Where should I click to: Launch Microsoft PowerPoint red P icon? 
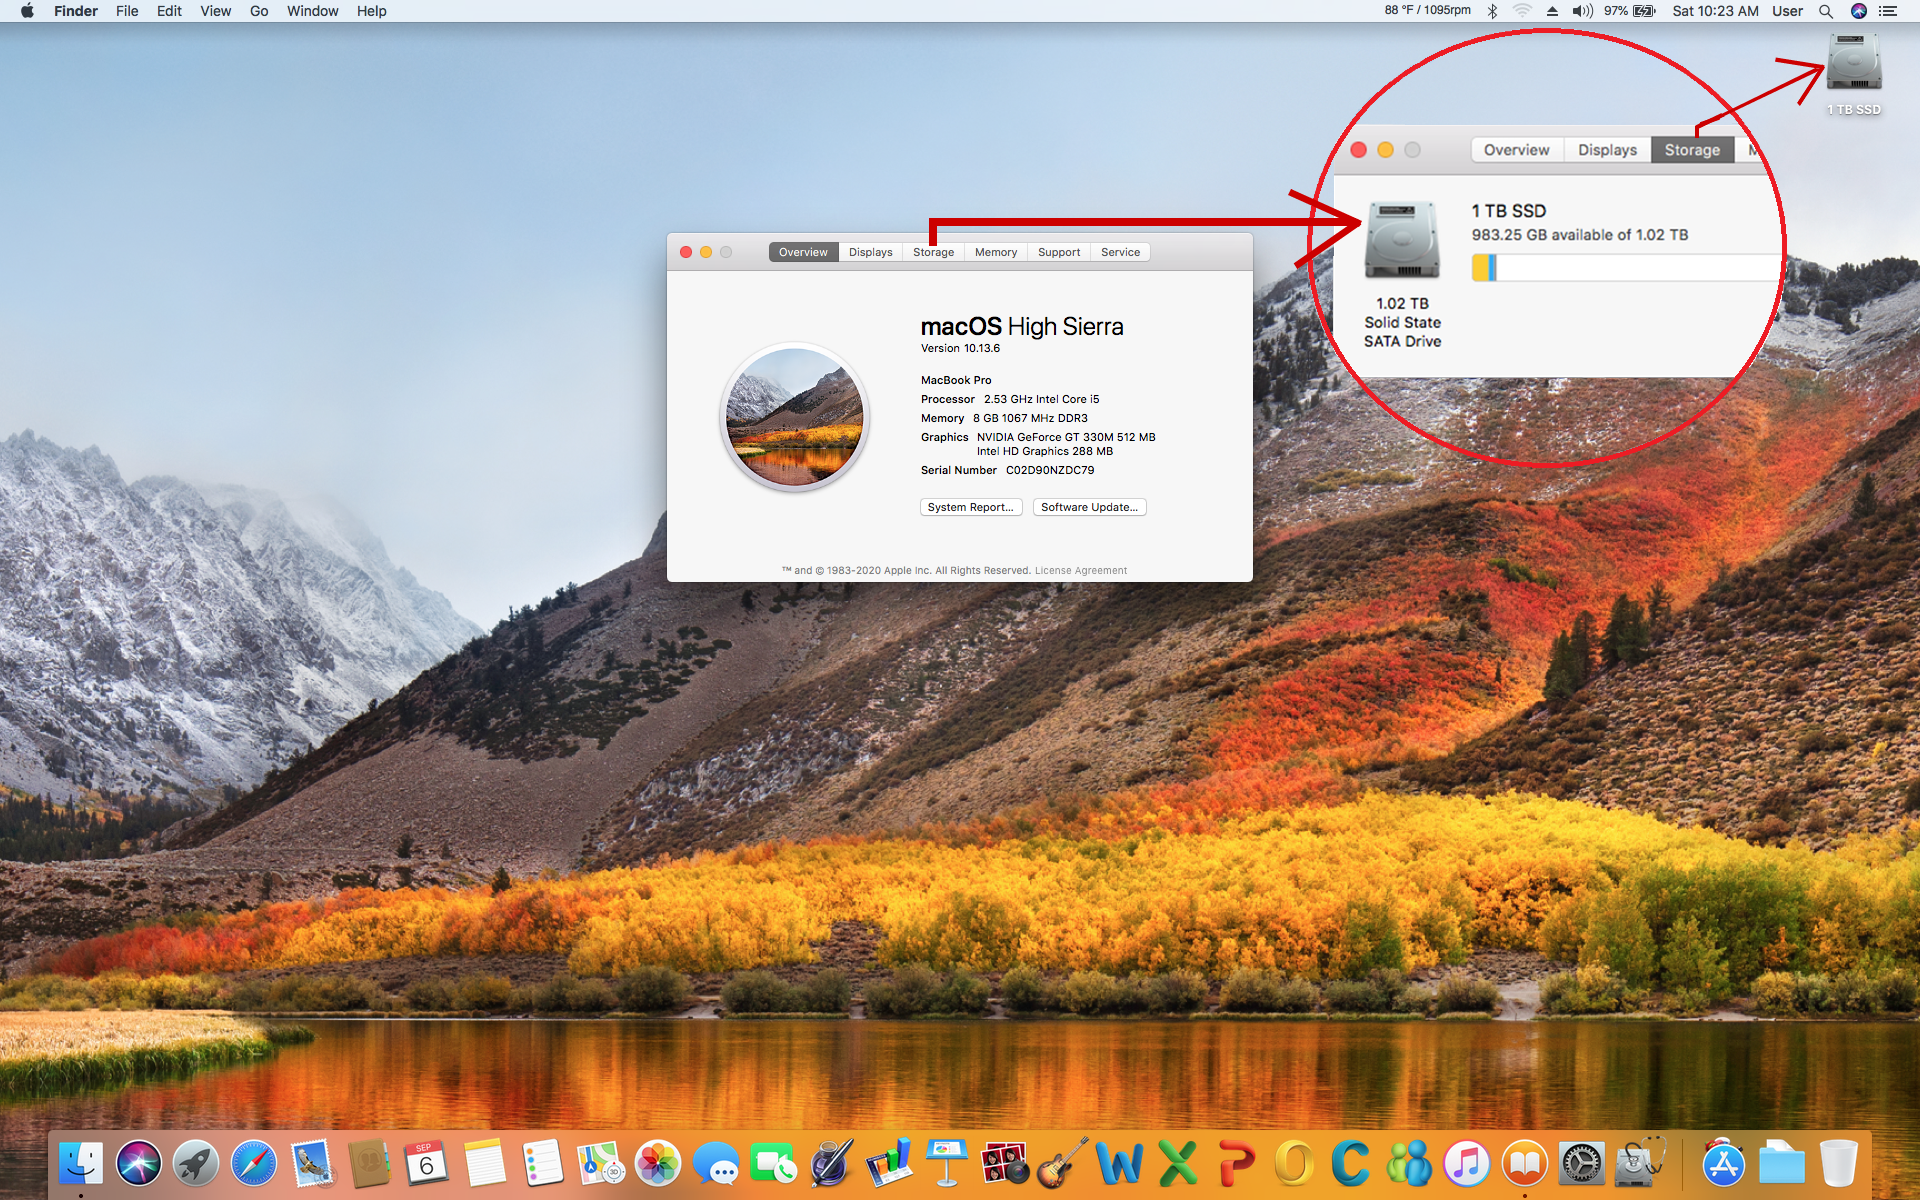(1235, 1164)
